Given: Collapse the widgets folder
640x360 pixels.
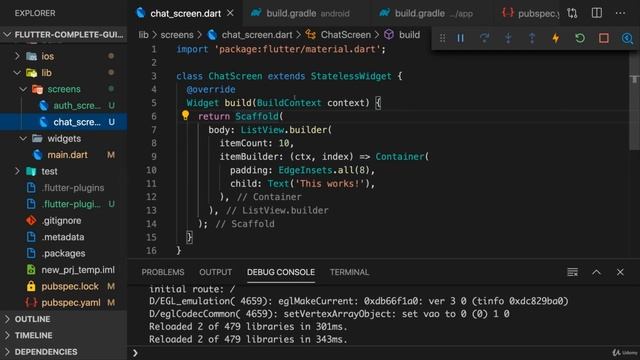Looking at the screenshot, I should (x=23, y=138).
